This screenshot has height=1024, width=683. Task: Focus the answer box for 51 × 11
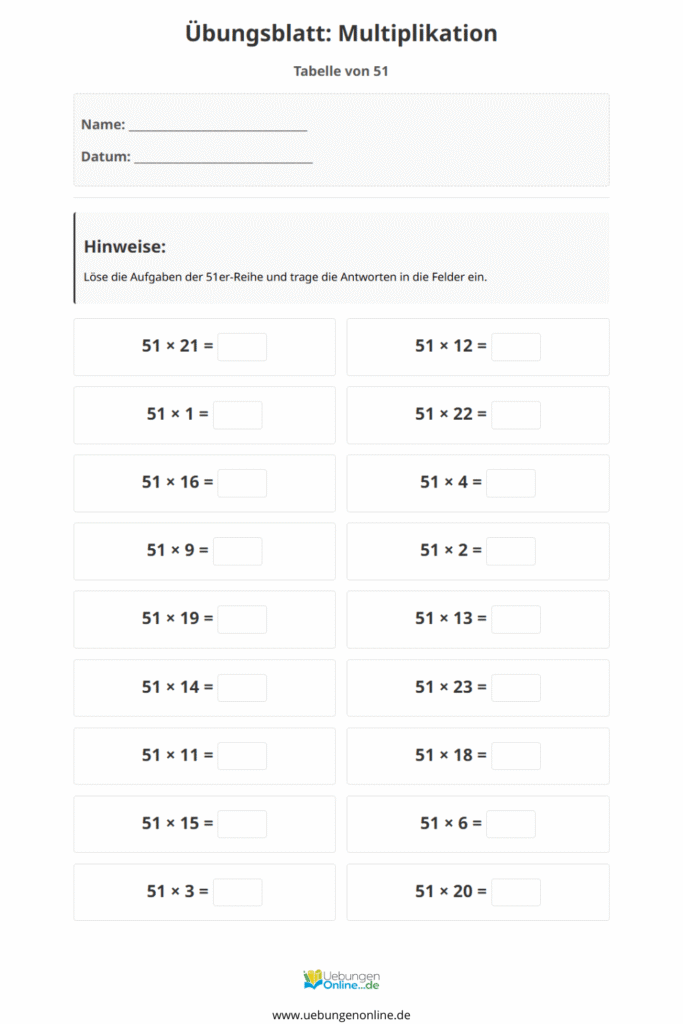tap(242, 756)
